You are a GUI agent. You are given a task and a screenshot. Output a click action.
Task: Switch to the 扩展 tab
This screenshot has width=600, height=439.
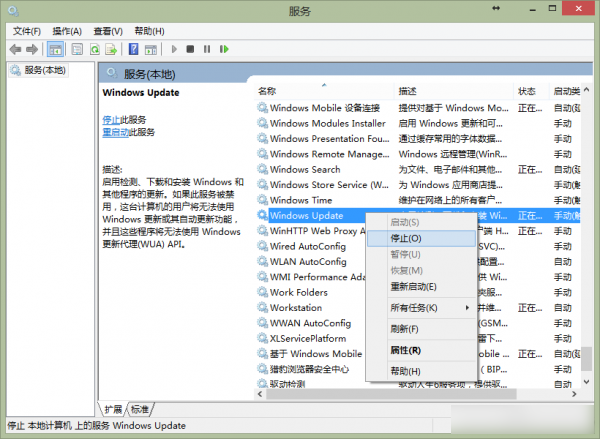113,410
